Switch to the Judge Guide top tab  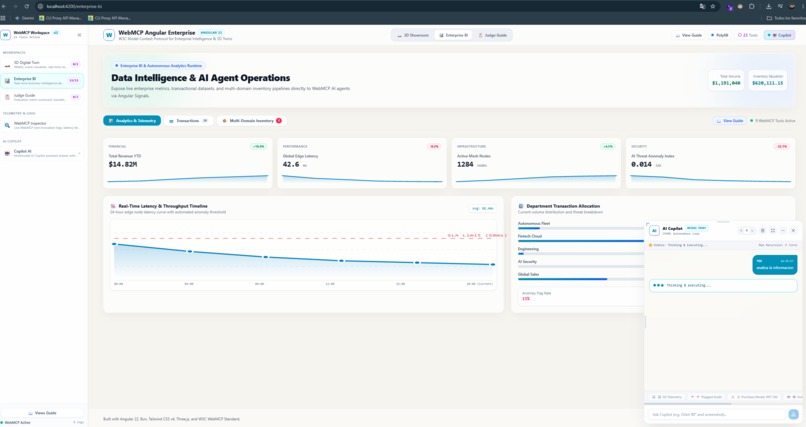pos(493,35)
